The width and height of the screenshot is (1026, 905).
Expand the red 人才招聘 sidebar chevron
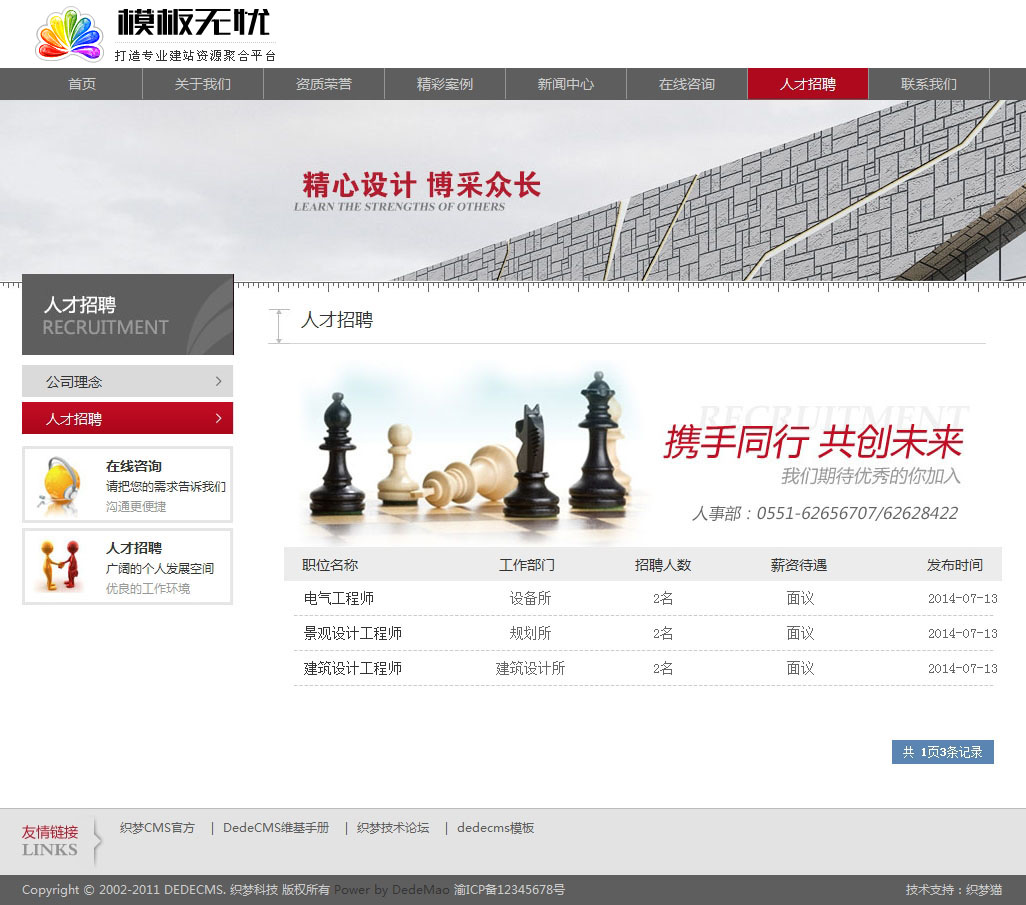click(x=218, y=418)
